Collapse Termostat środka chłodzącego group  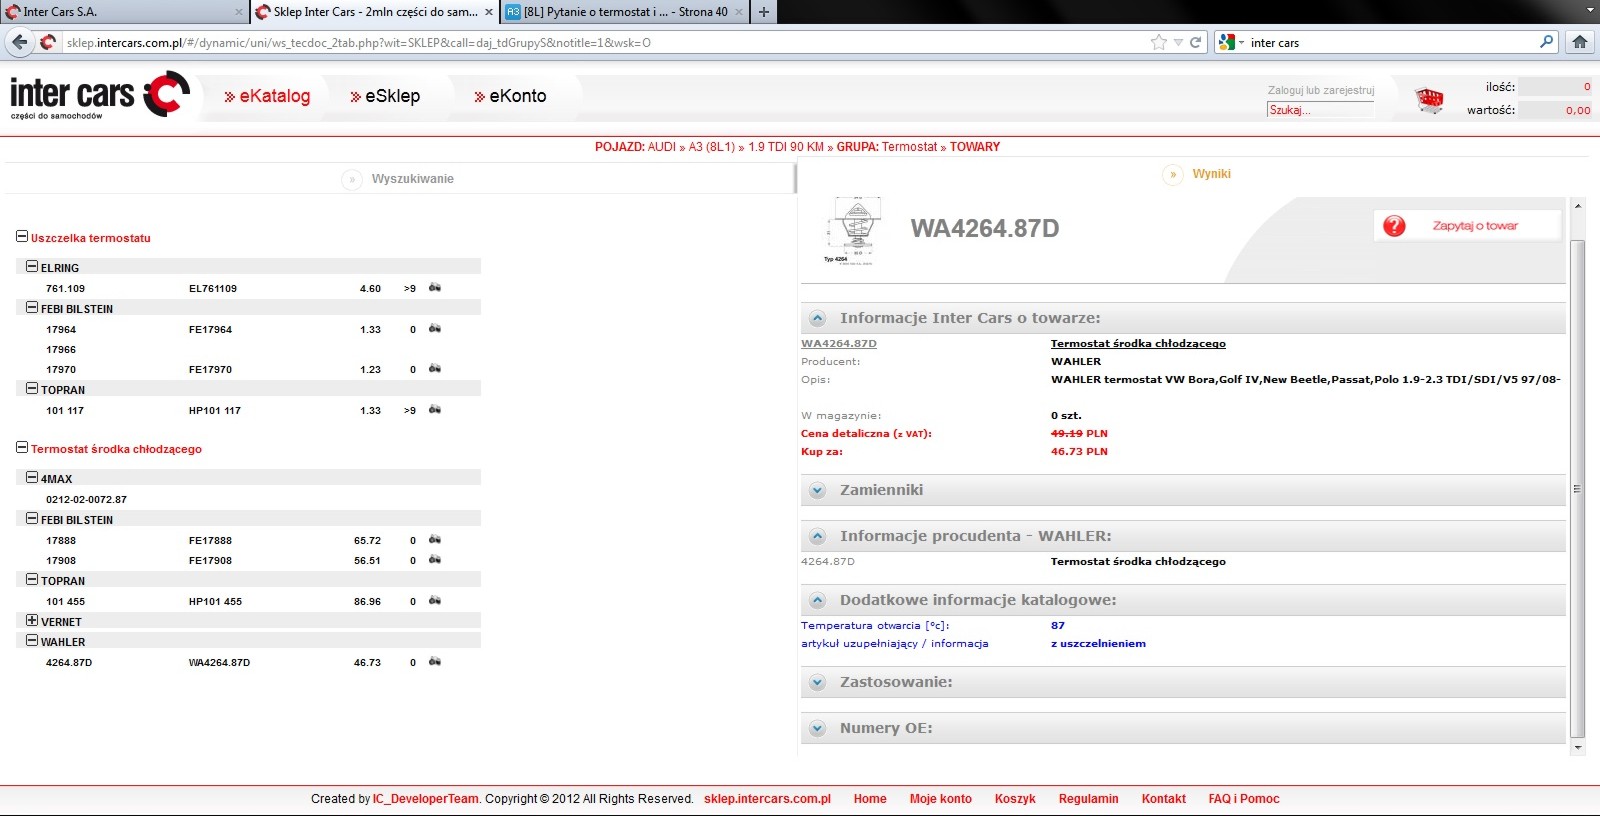(22, 448)
